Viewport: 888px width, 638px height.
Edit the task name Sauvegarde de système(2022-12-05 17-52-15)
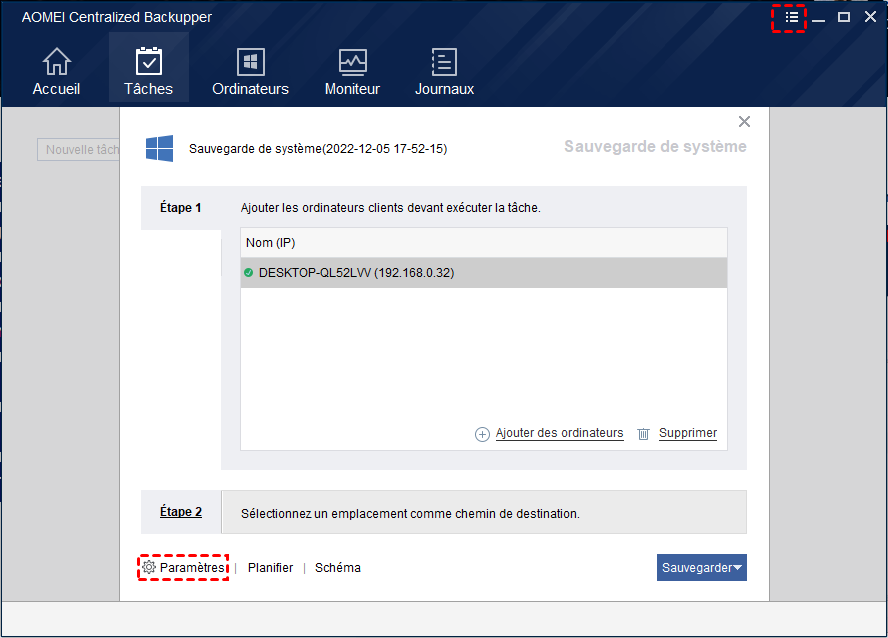318,149
